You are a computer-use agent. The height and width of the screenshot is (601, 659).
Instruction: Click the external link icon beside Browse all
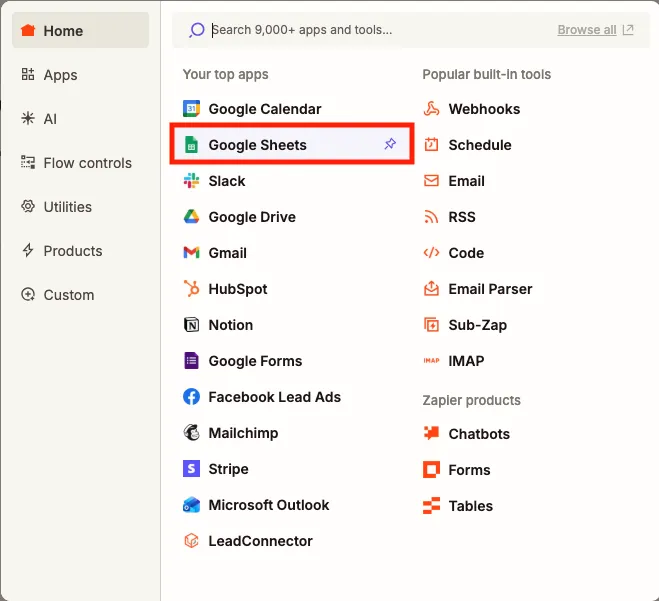[x=628, y=30]
